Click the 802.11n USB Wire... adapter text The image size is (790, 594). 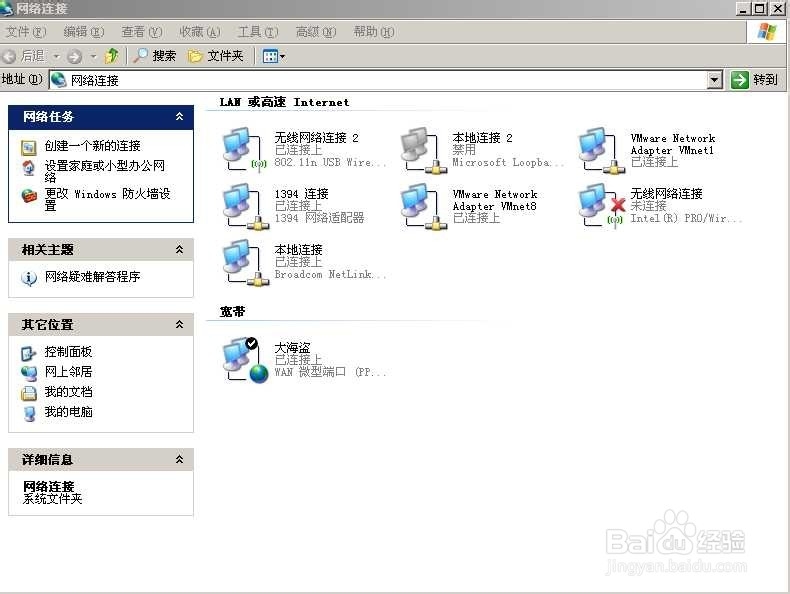pos(330,163)
